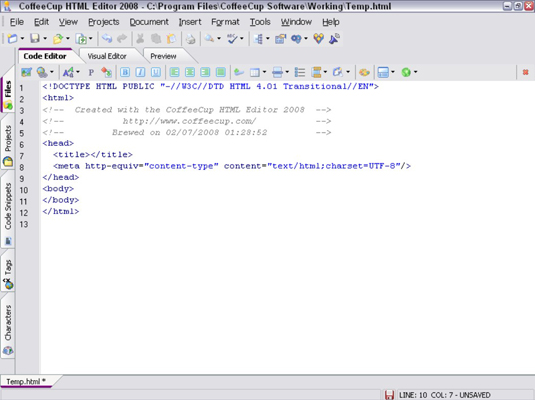Click the Find magnifier icon

pos(209,39)
